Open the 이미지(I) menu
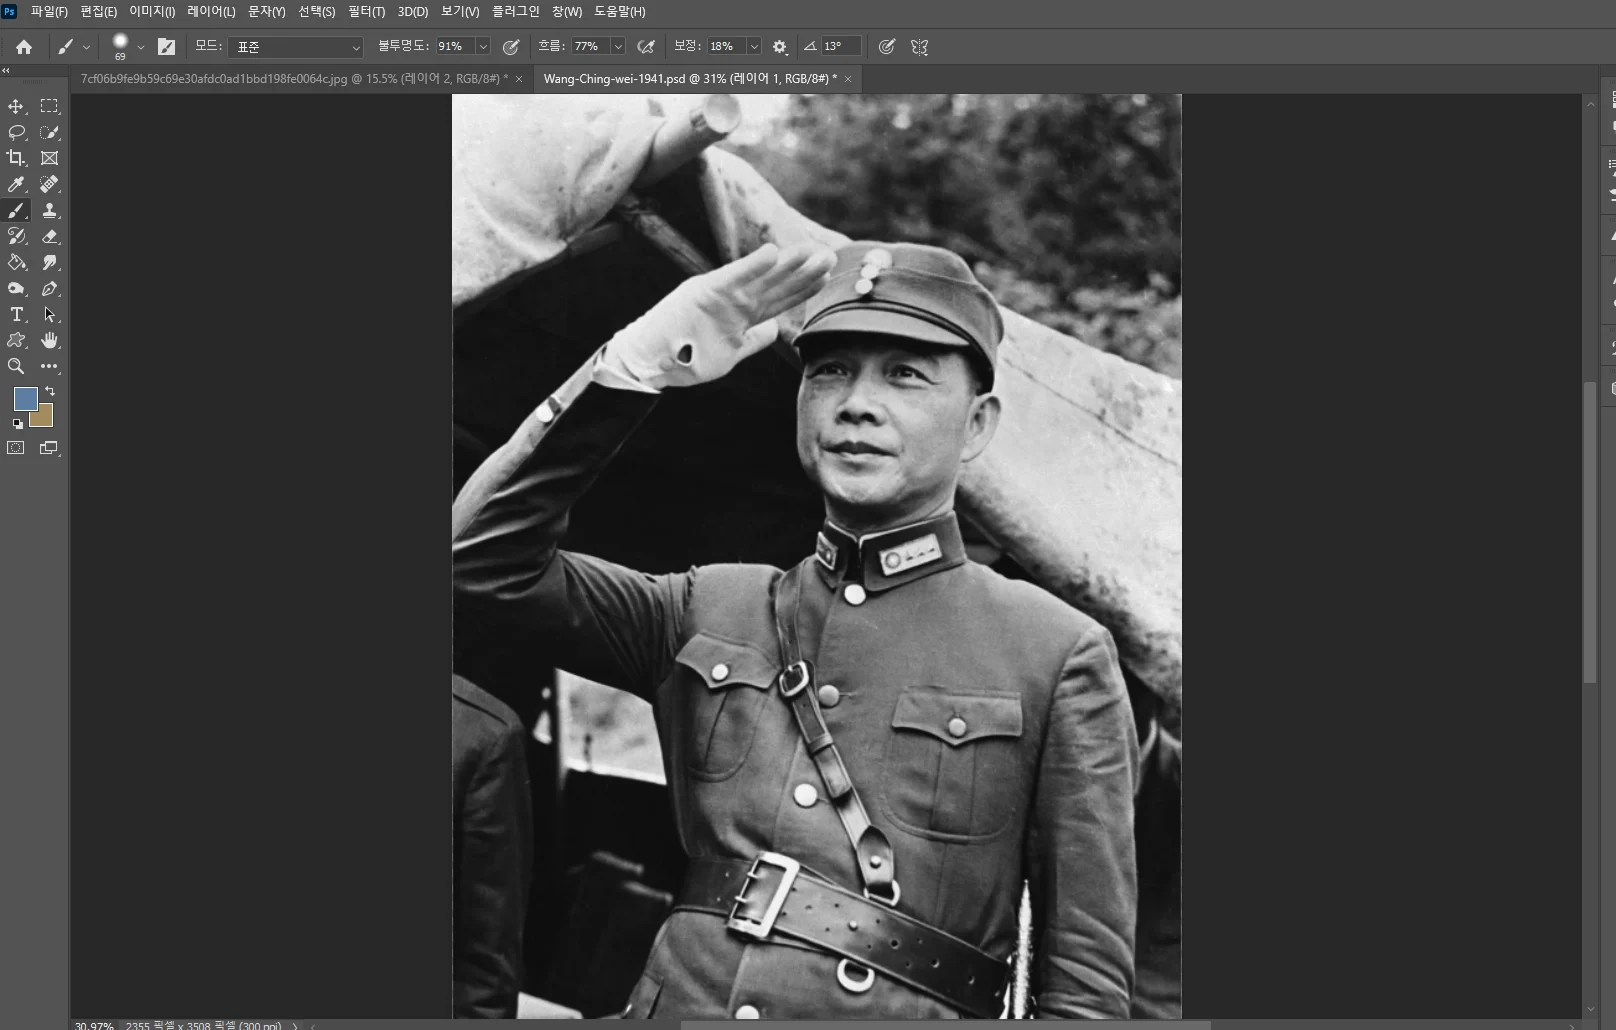 tap(152, 12)
